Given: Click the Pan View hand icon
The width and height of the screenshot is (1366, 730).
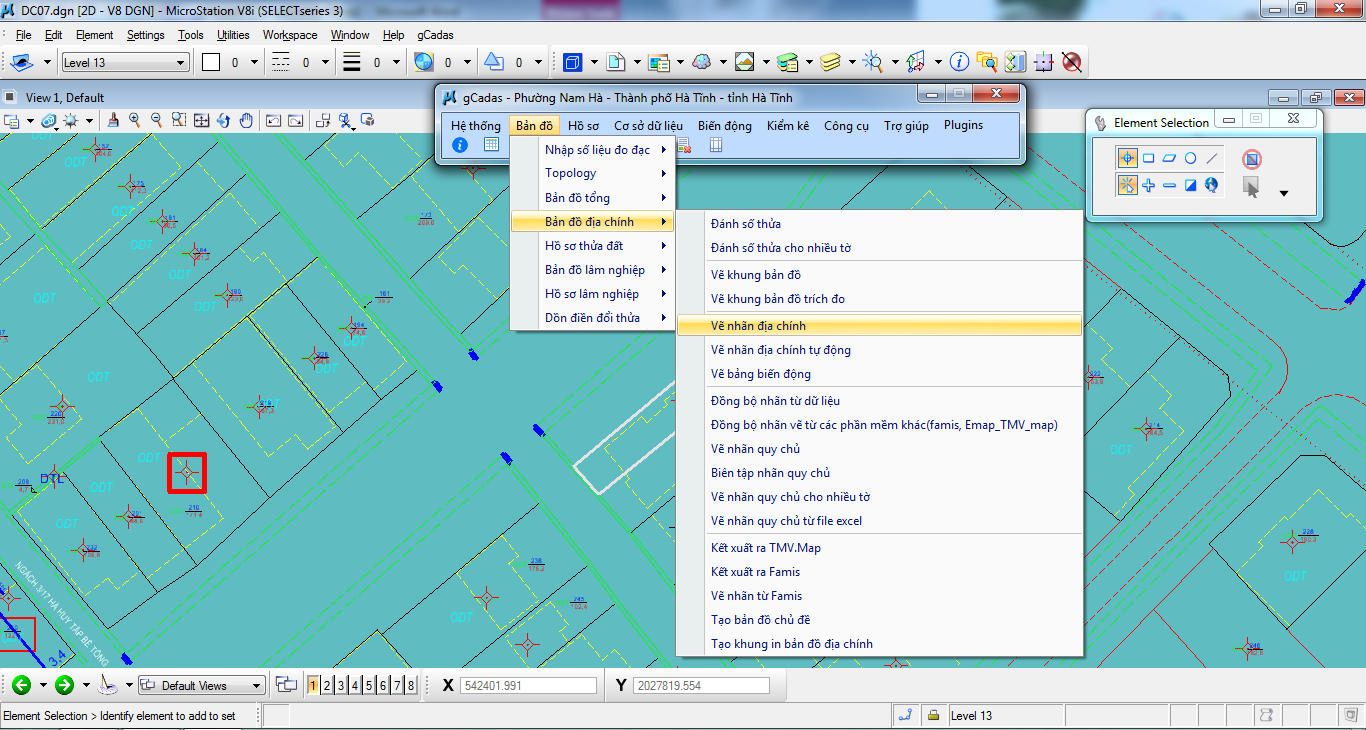Looking at the screenshot, I should (x=248, y=120).
